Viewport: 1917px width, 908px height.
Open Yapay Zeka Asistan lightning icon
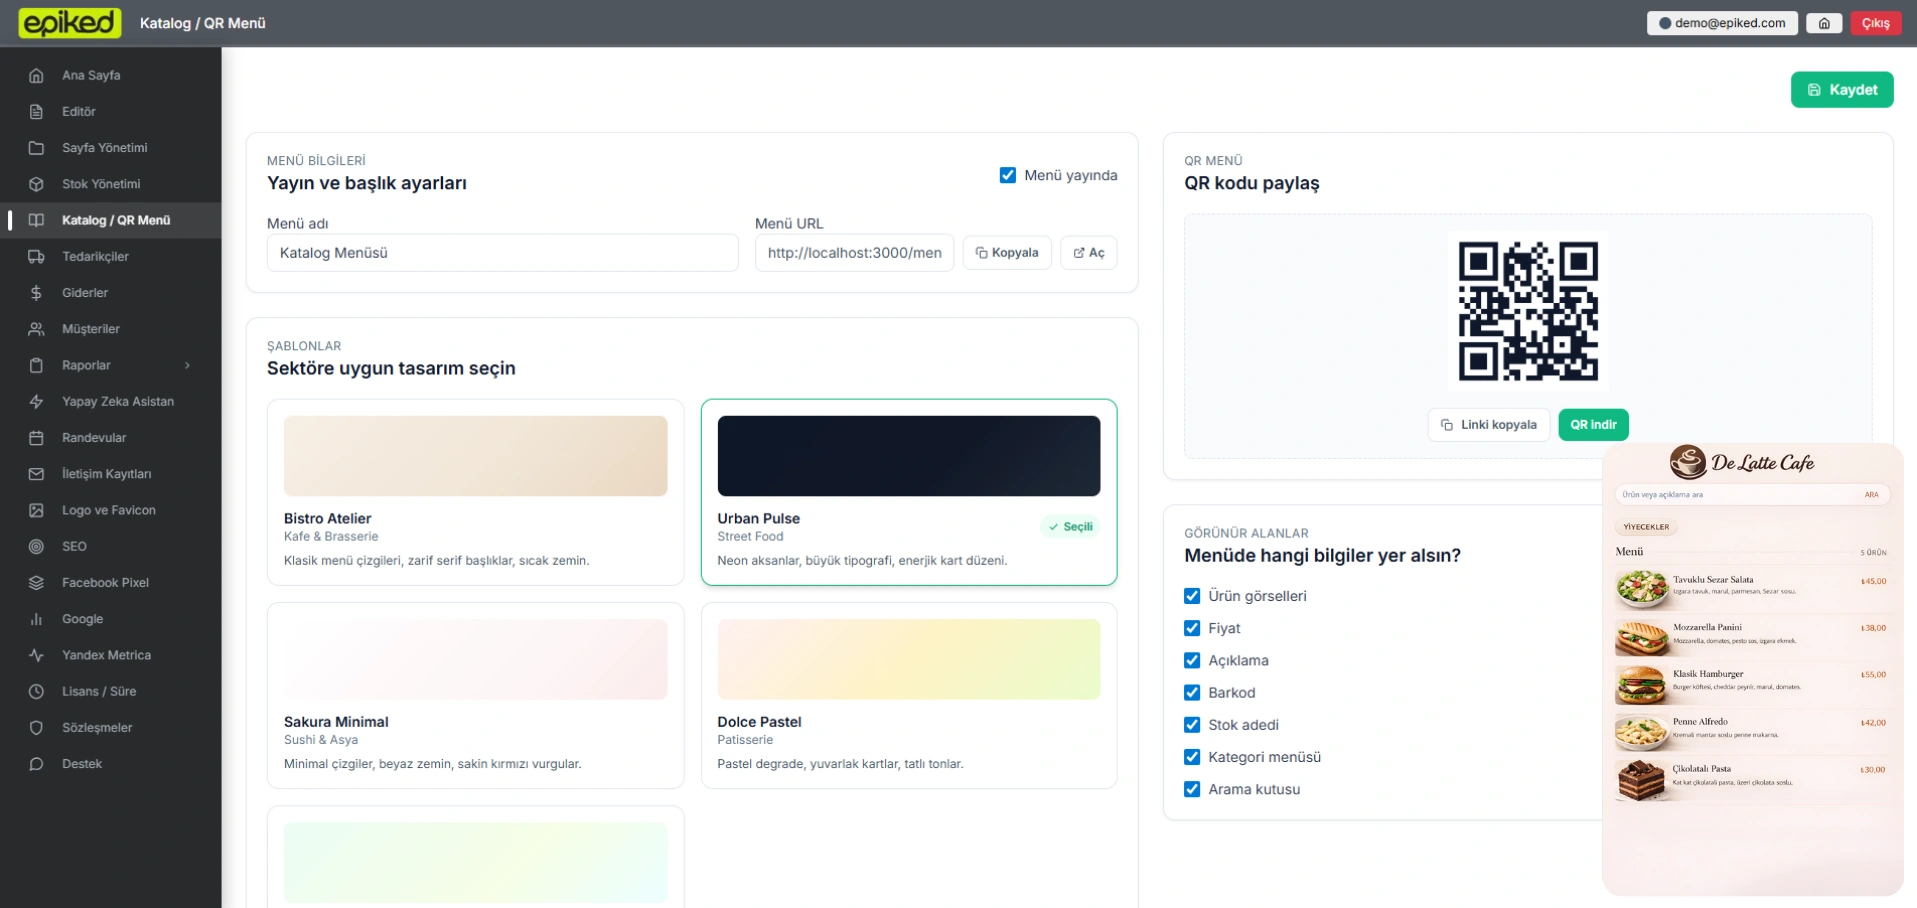36,402
